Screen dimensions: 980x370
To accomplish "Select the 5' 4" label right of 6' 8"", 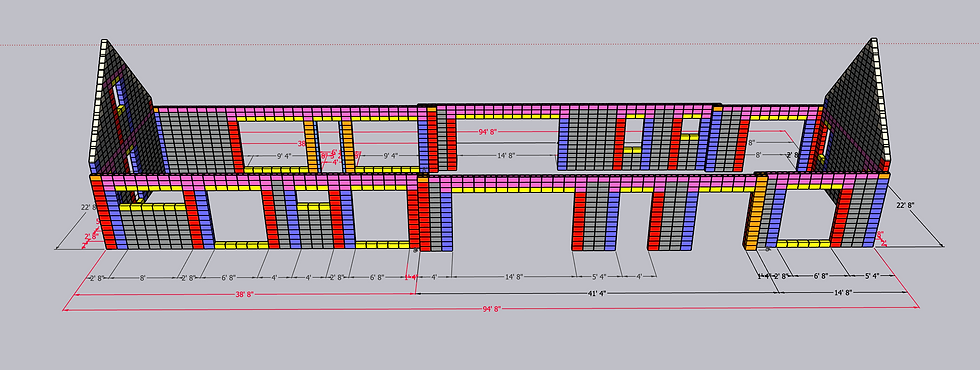I will coord(873,276).
